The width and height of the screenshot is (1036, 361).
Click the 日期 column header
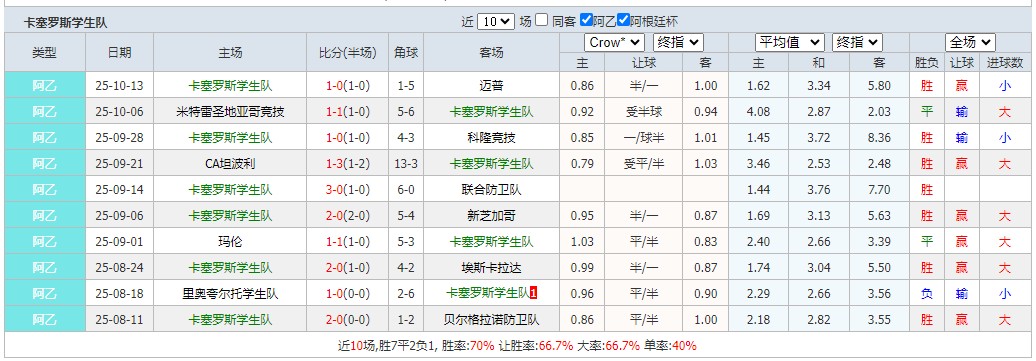point(120,53)
